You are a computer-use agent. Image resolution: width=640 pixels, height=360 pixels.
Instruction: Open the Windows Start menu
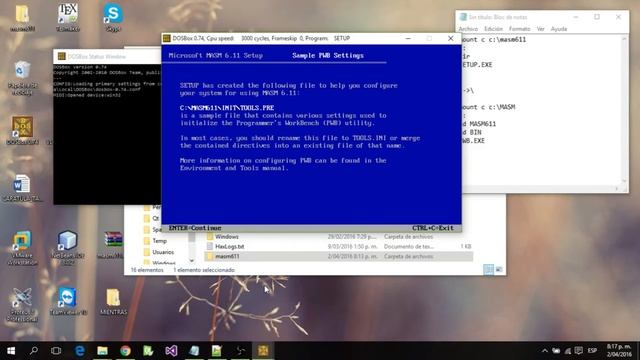tap(11, 351)
